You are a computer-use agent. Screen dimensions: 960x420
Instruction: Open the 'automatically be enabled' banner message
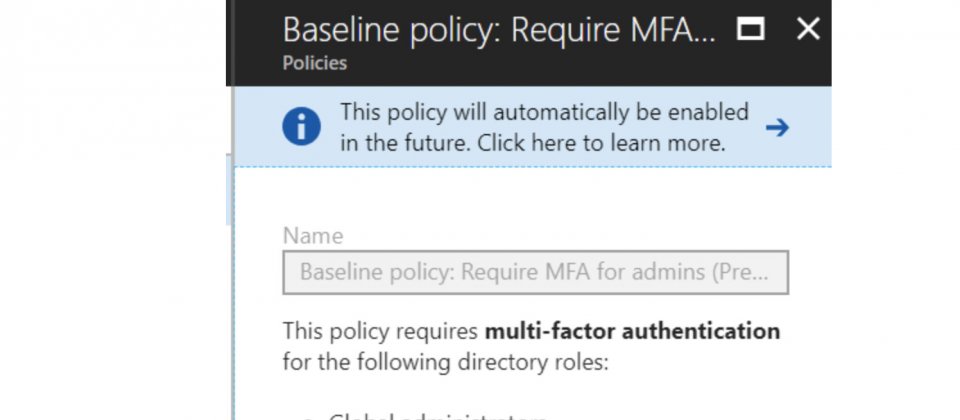click(545, 127)
